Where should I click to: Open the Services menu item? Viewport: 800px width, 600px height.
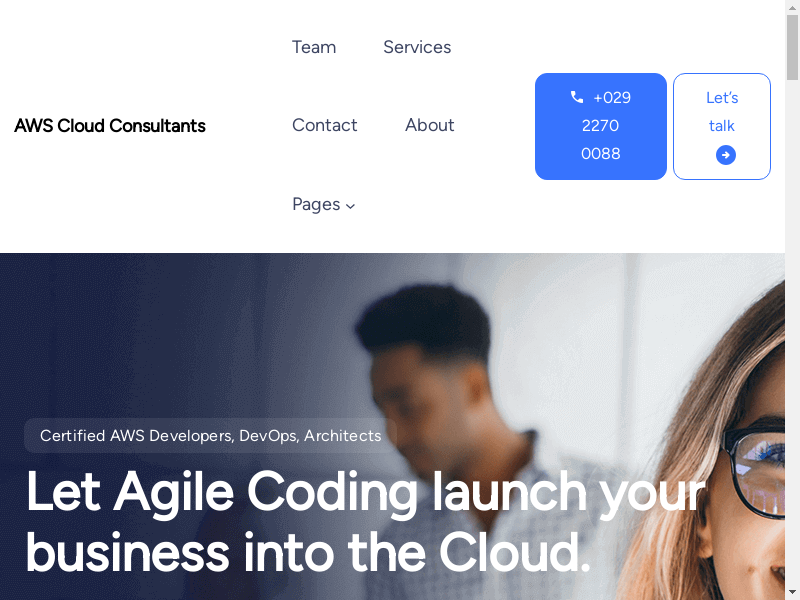(417, 47)
